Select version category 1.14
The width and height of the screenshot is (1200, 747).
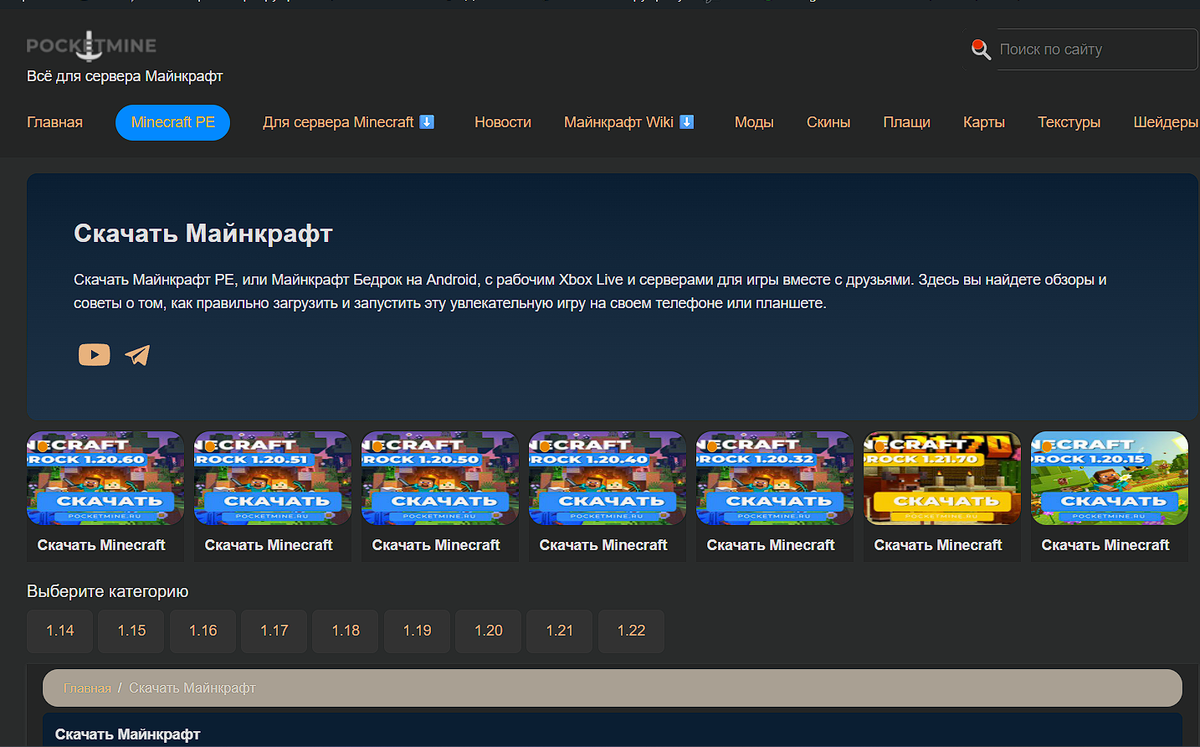60,631
